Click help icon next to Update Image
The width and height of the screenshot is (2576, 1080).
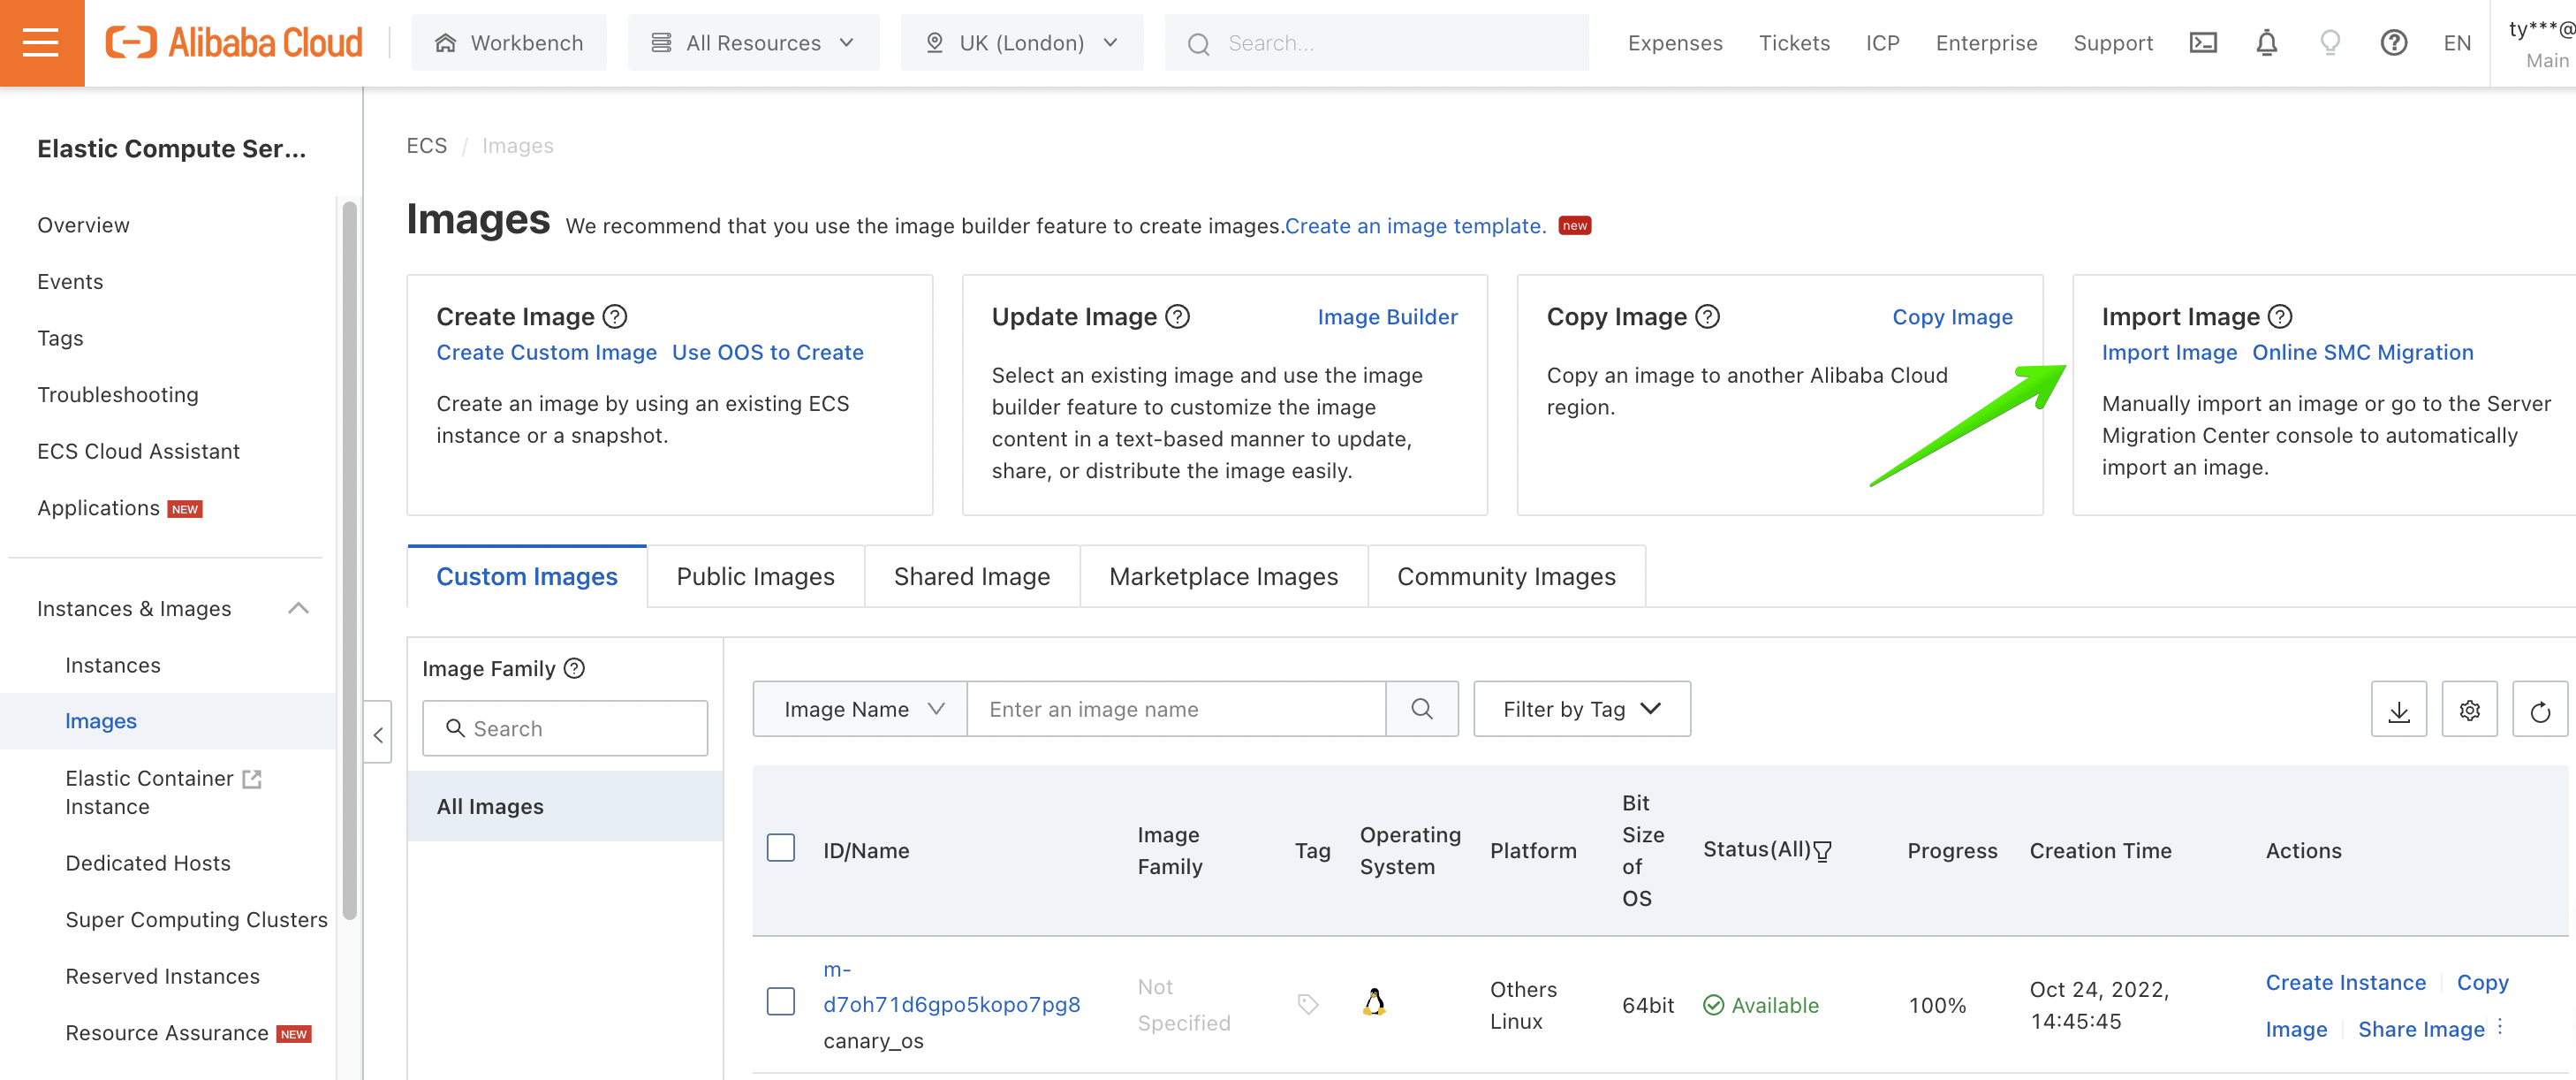tap(1178, 316)
